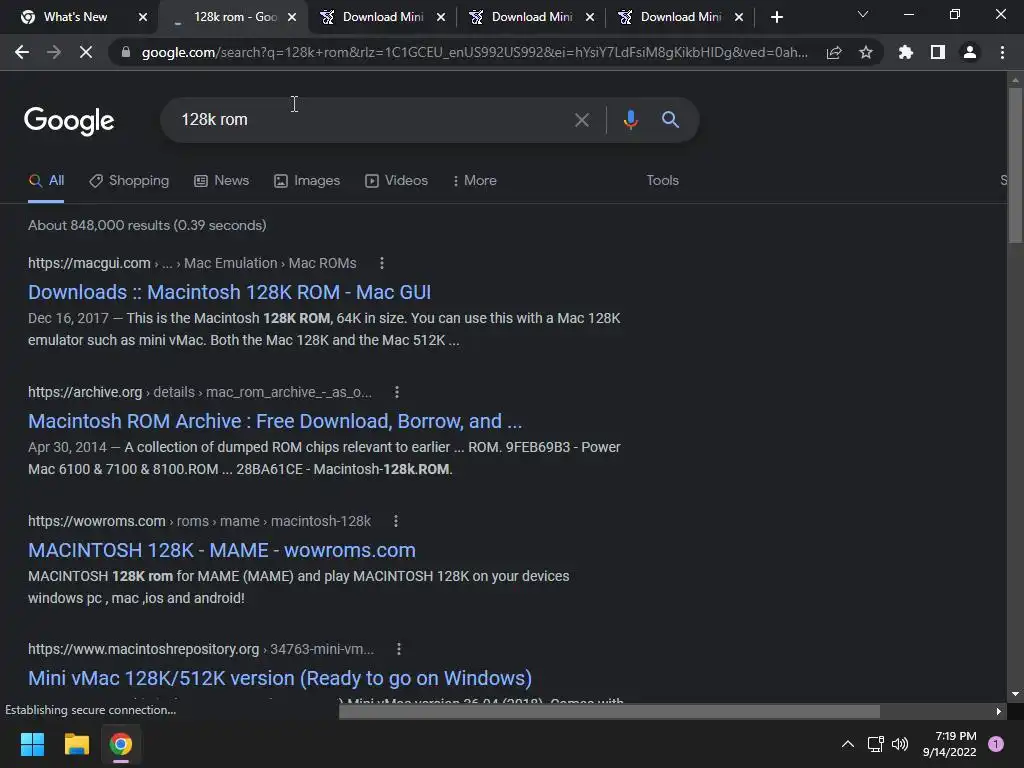
Task: Open options for wowroms.com result
Action: 395,521
